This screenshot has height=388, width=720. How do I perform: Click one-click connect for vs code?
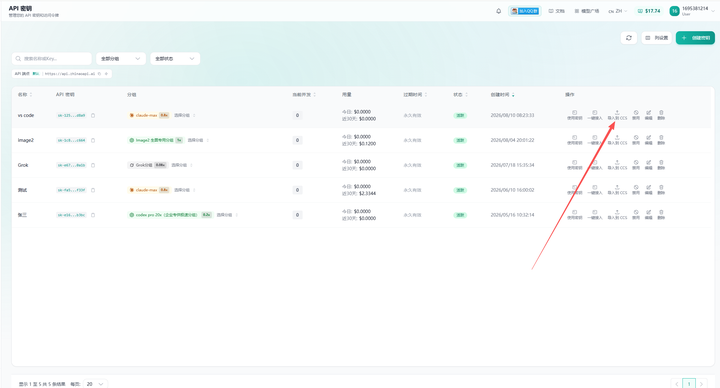(595, 115)
